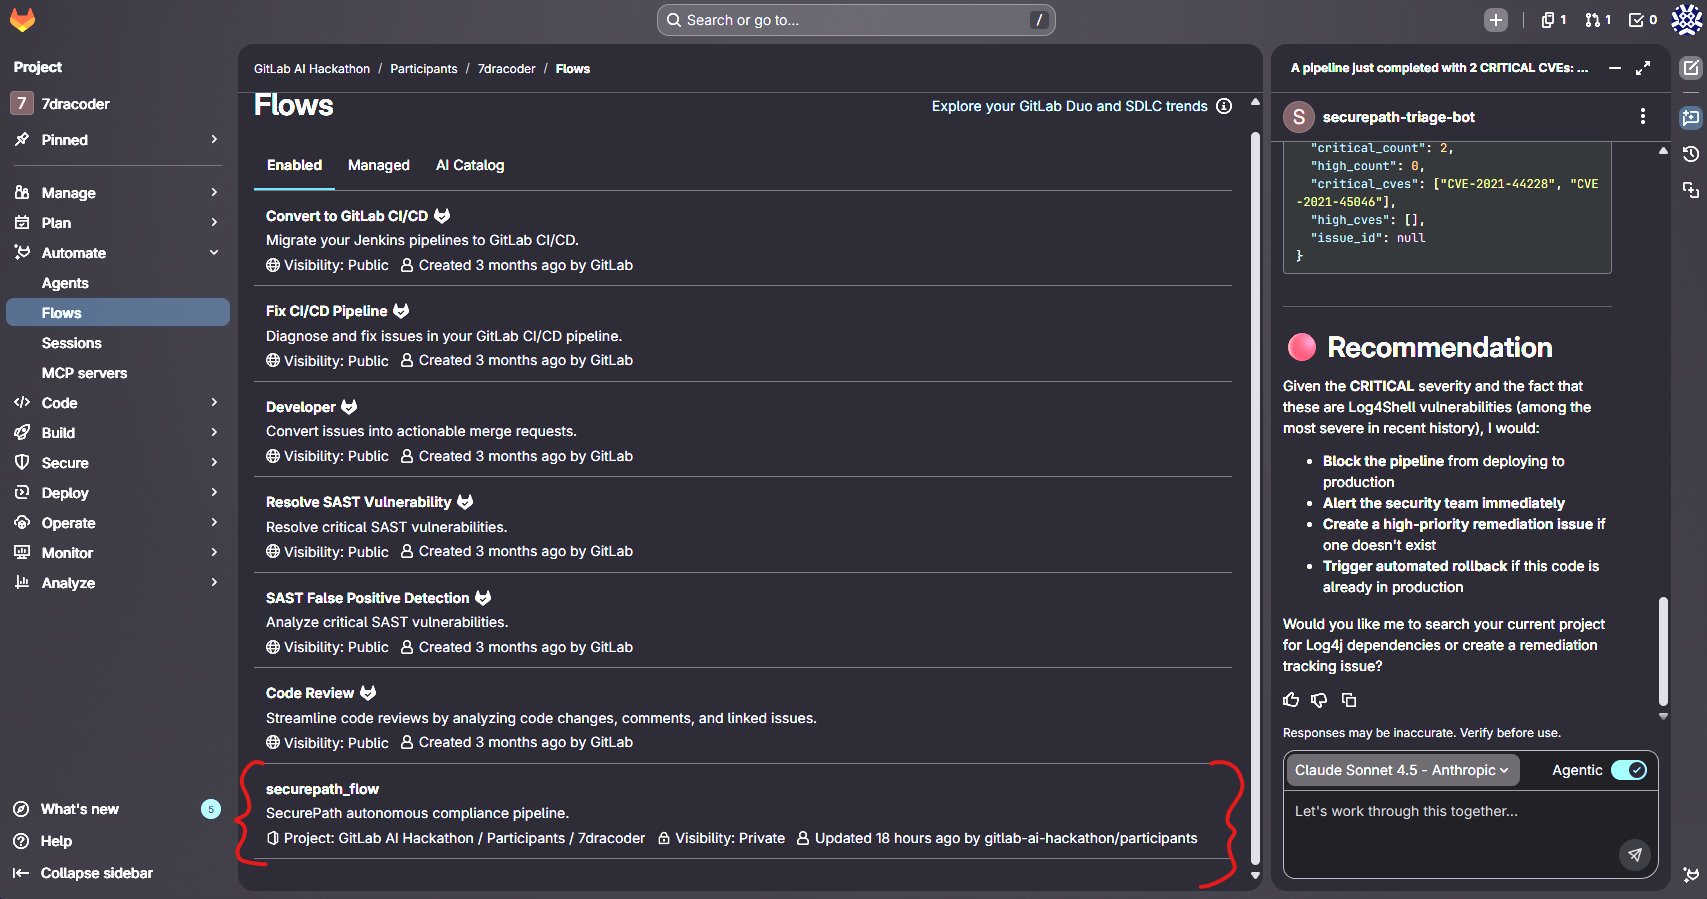Open the SAST False Positive Detection flow
The image size is (1707, 899).
pyautogui.click(x=367, y=598)
